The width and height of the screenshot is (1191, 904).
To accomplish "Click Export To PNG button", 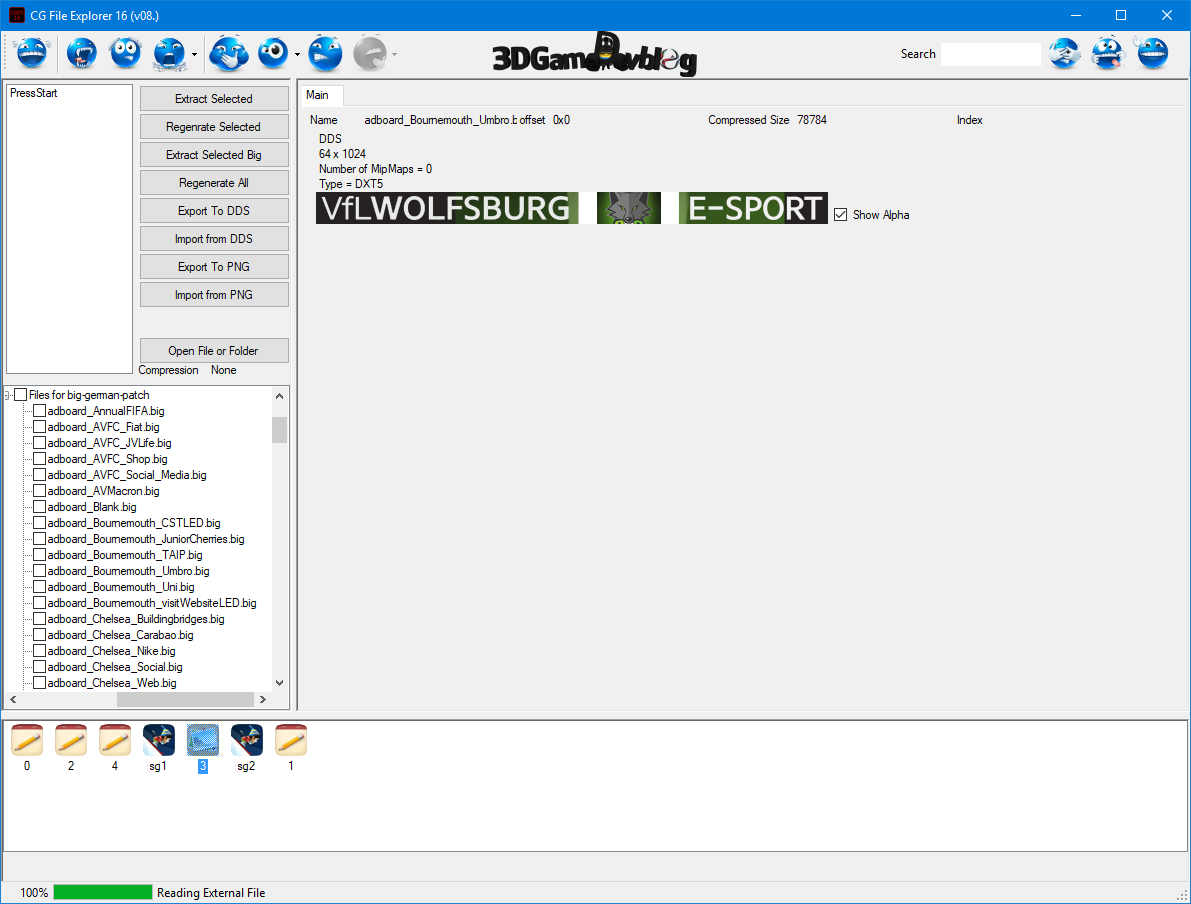I will [213, 267].
